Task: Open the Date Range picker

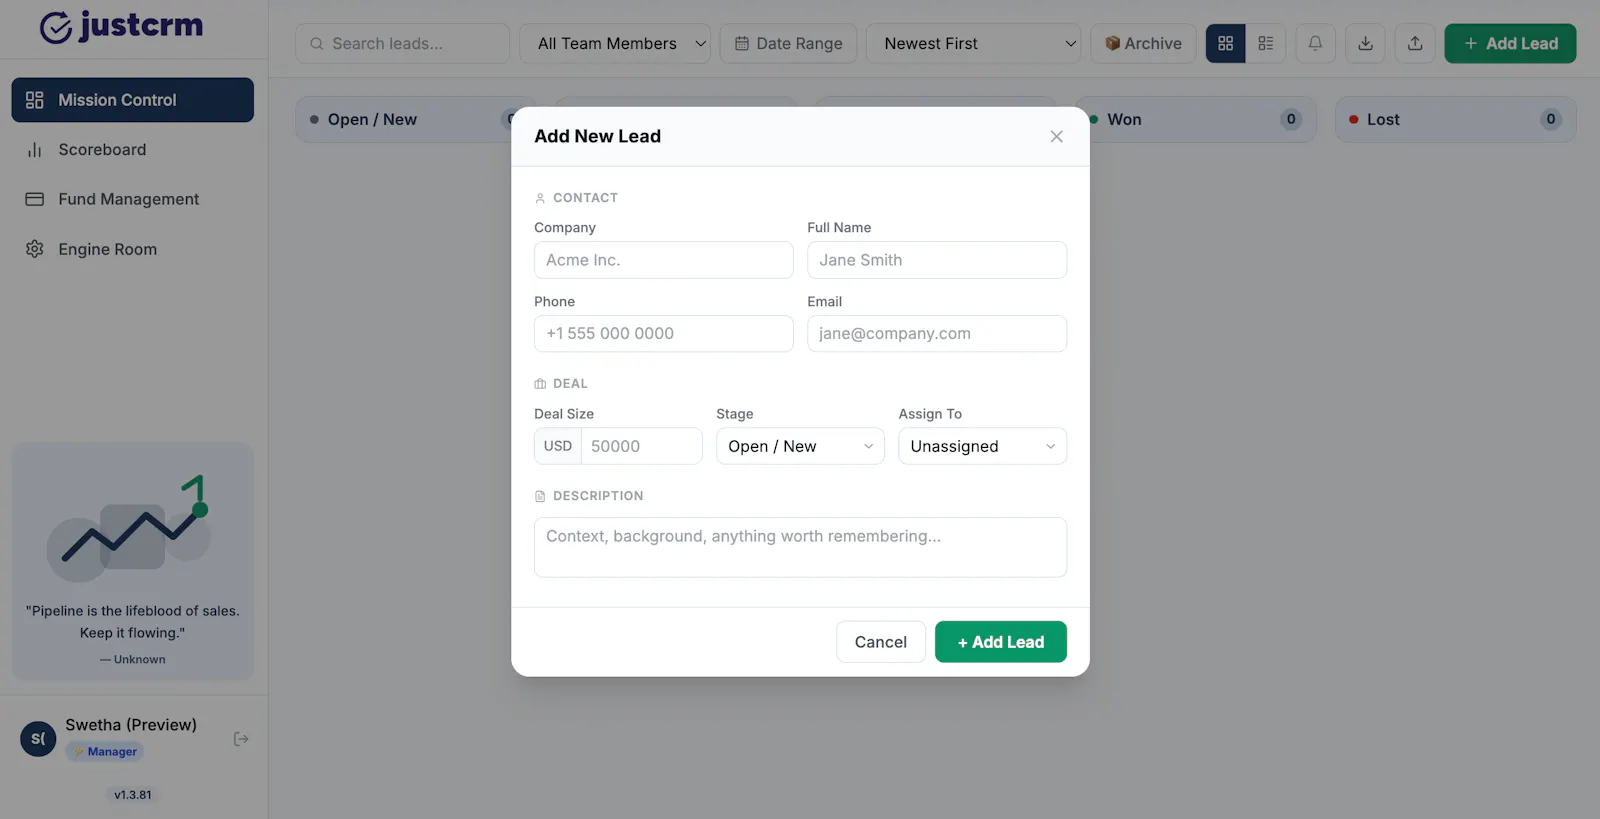Action: coord(788,44)
